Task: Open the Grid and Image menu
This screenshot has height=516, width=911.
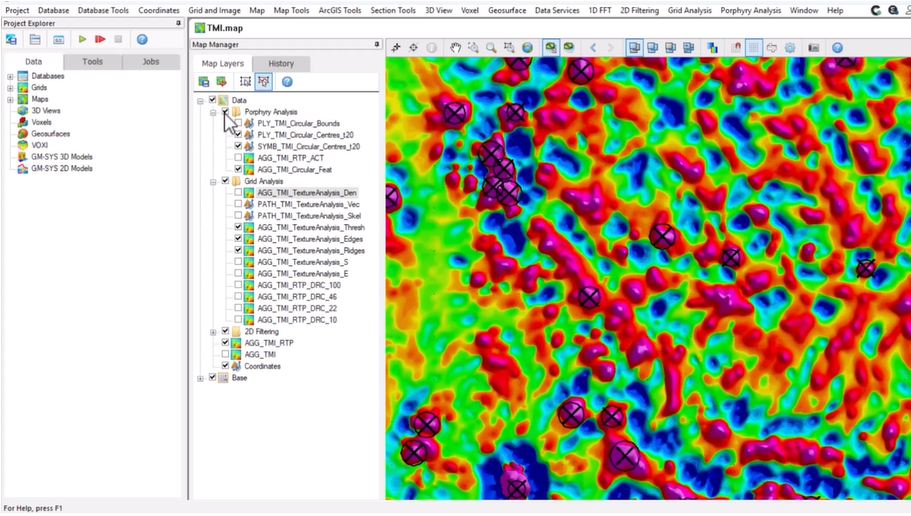Action: [x=214, y=10]
